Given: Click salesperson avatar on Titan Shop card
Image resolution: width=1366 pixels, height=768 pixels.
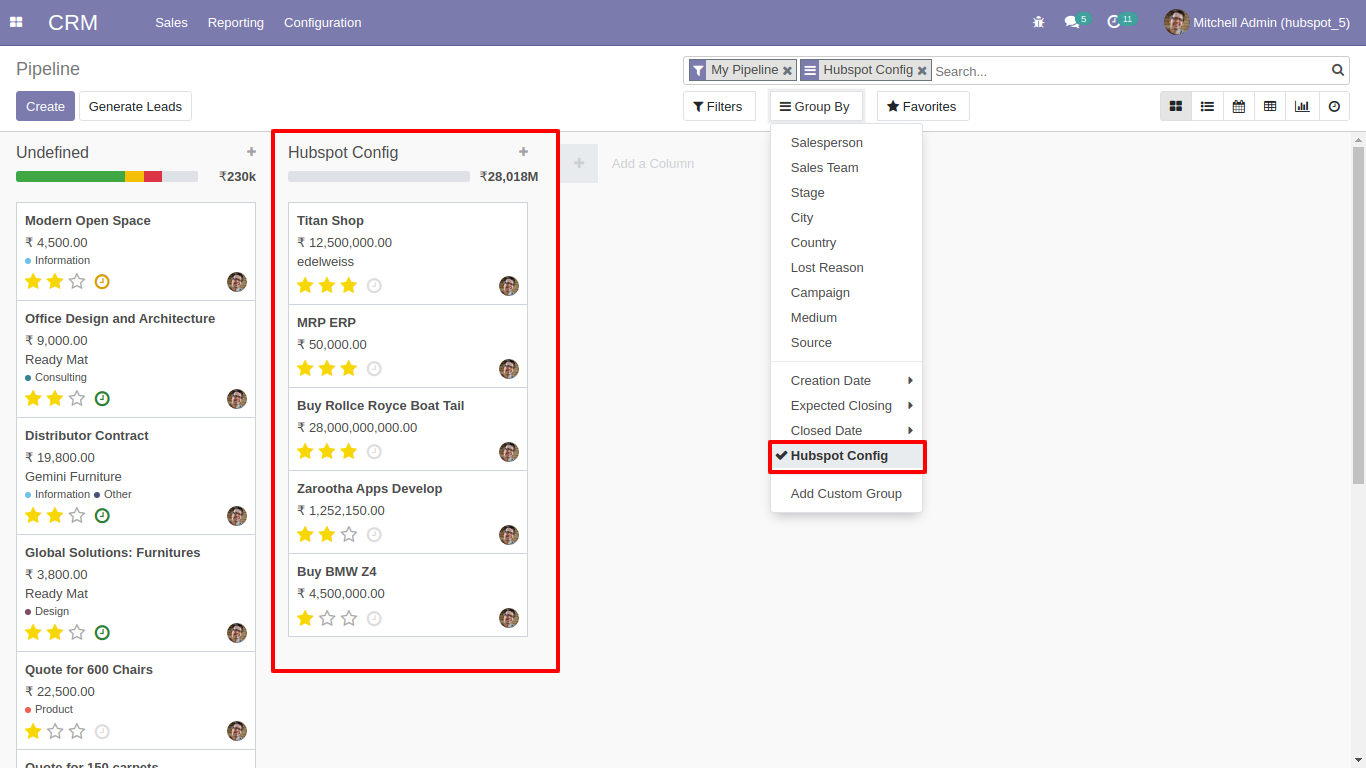Looking at the screenshot, I should [509, 286].
